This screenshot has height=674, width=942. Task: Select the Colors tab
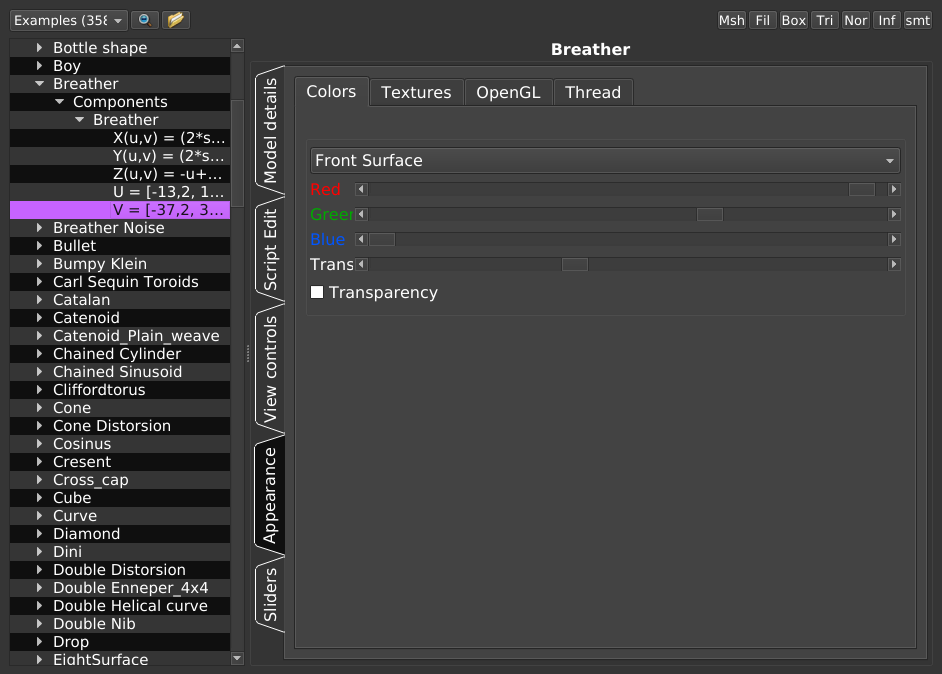[x=331, y=91]
